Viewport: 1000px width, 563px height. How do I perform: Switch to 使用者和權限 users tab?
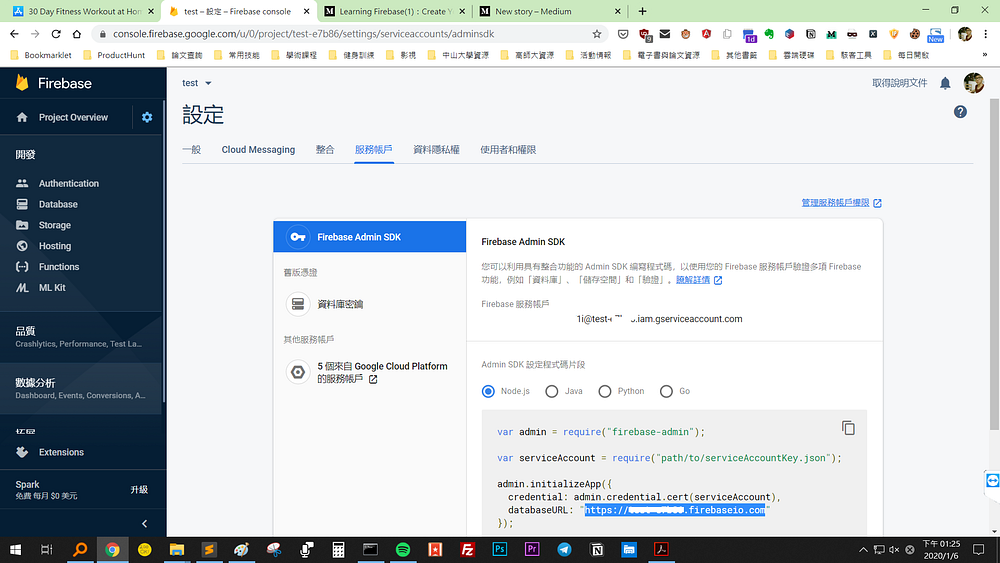tap(508, 150)
